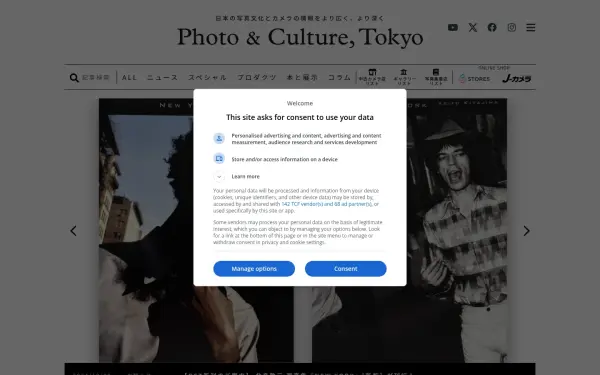Screen dimensions: 600x375
Task: Open the gallery list icon
Action: click(x=404, y=77)
